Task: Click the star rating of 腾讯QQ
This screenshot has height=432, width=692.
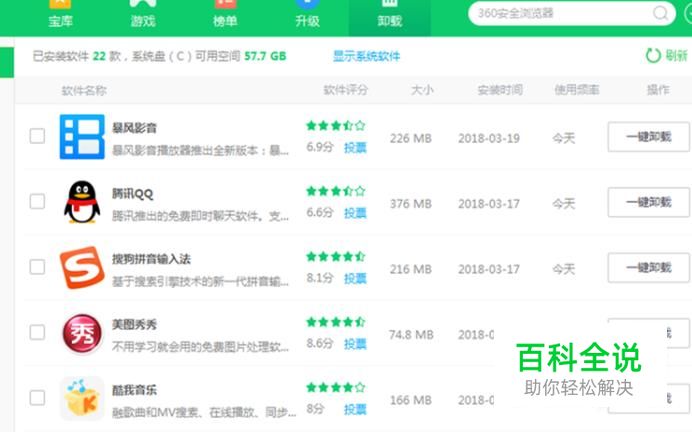Action: pos(336,191)
